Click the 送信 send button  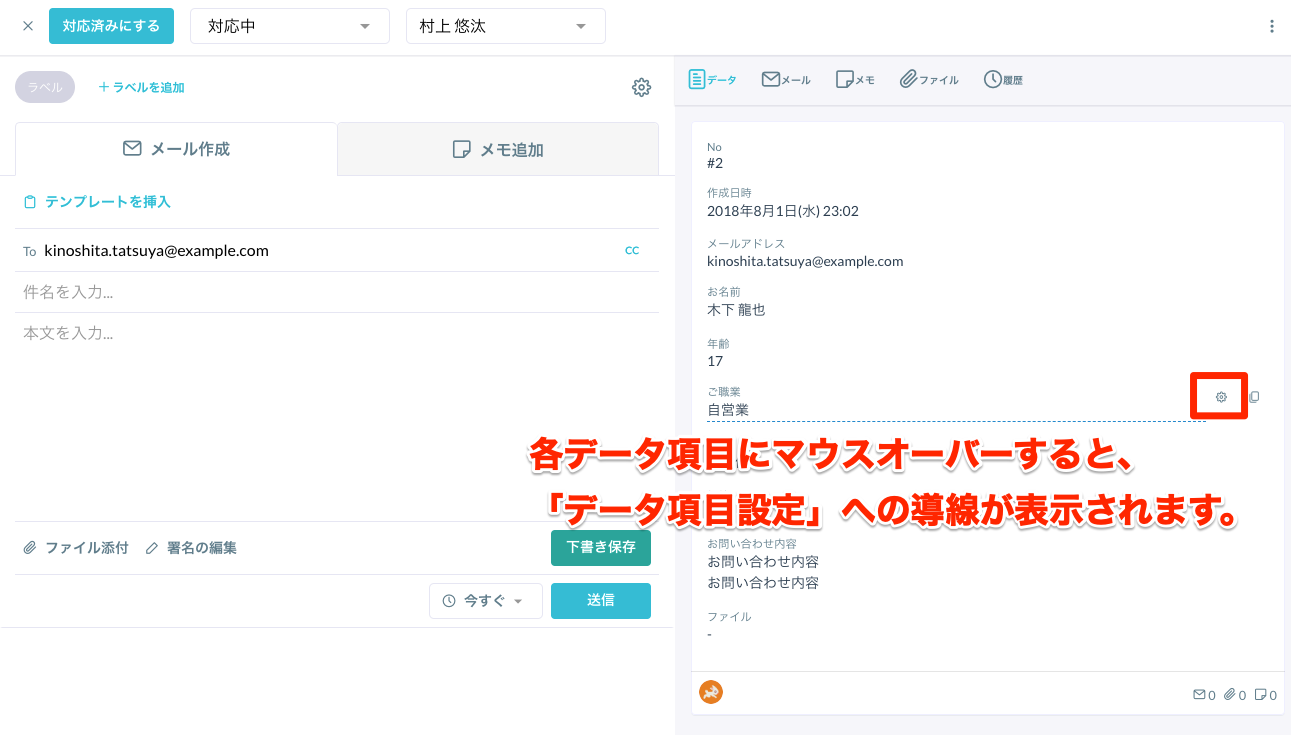[x=600, y=601]
